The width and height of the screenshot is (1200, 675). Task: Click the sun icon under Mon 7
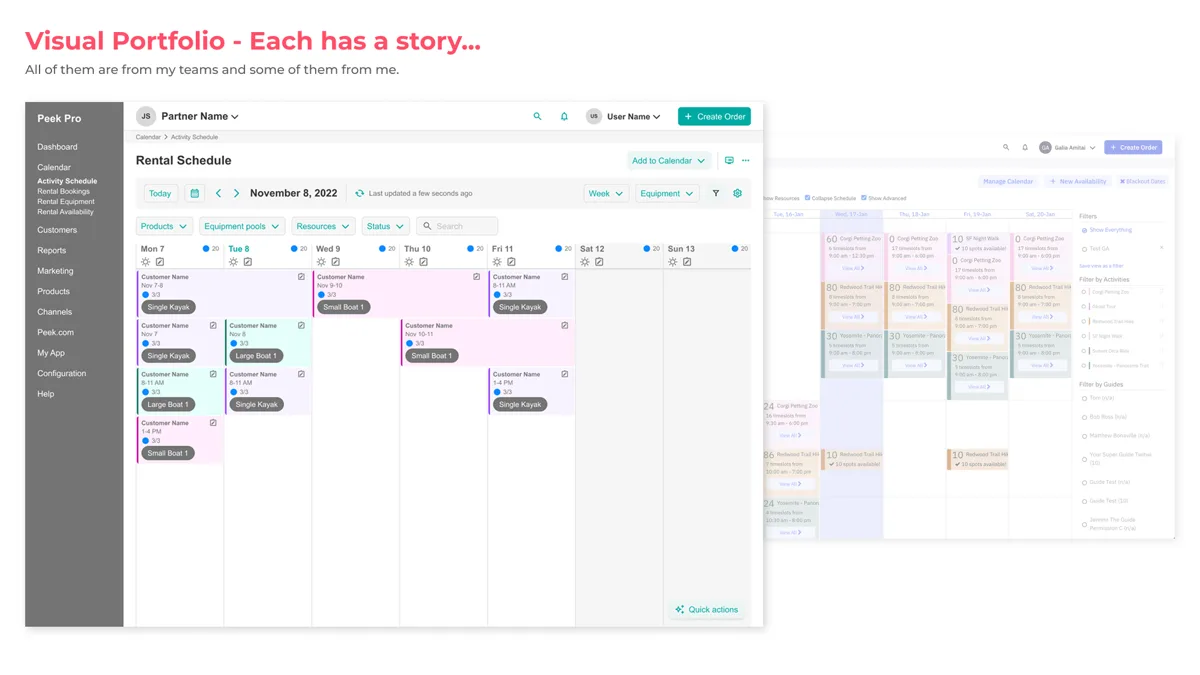click(146, 262)
